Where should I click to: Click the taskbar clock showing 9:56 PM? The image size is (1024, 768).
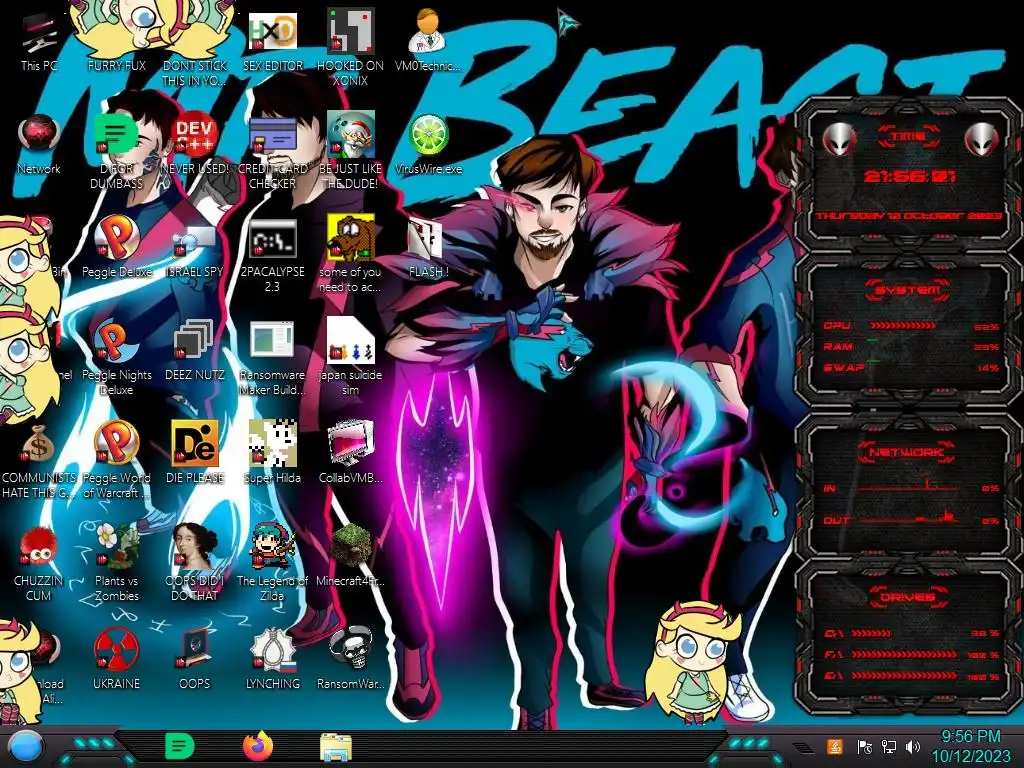[x=970, y=746]
